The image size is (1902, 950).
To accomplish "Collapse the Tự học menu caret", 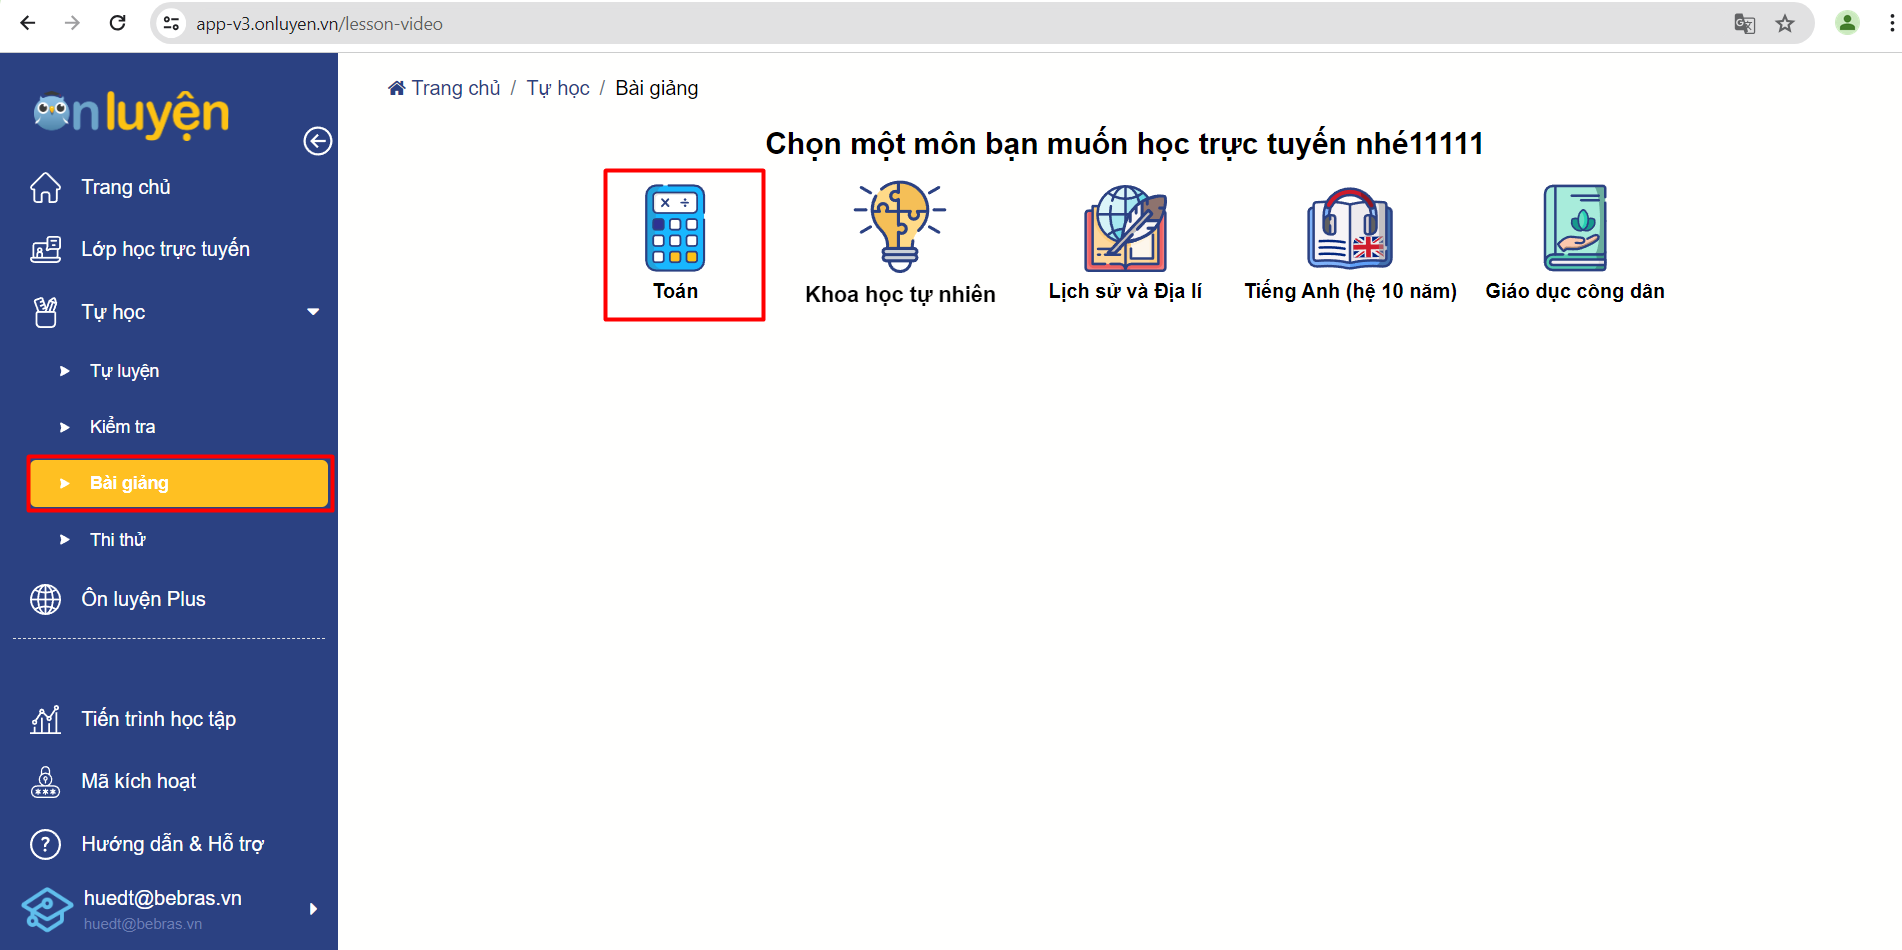I will pos(313,312).
